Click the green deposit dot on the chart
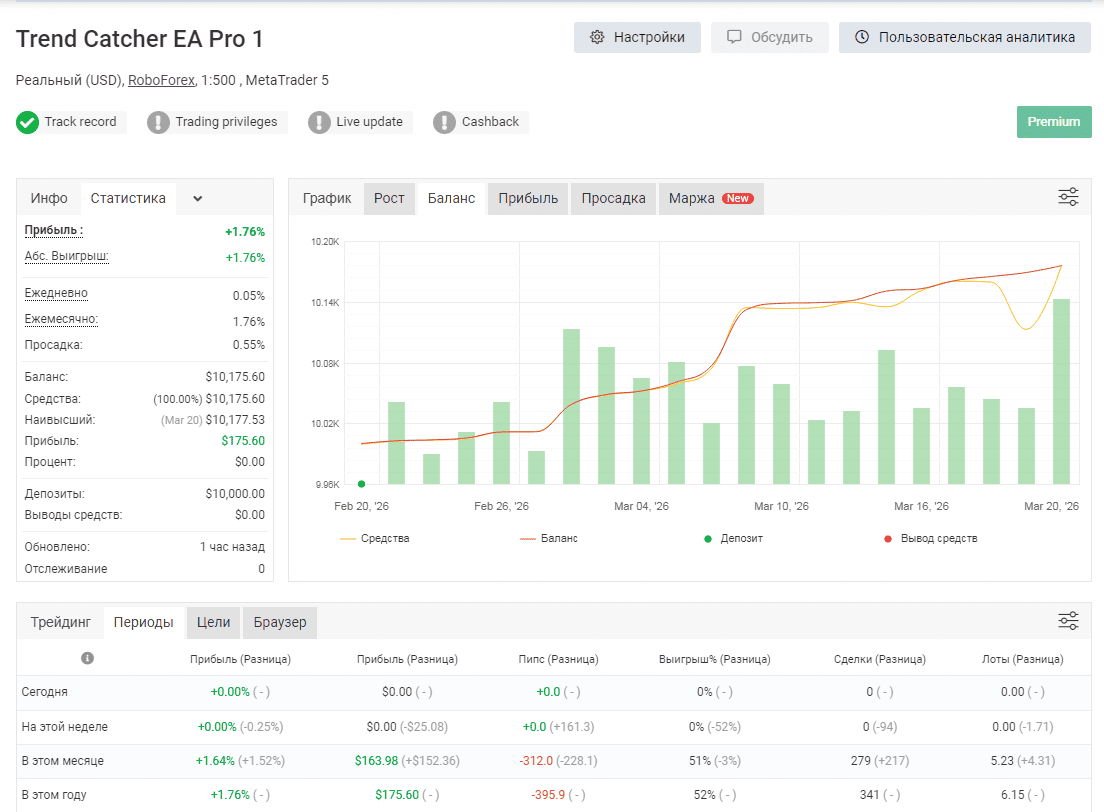 click(x=361, y=484)
